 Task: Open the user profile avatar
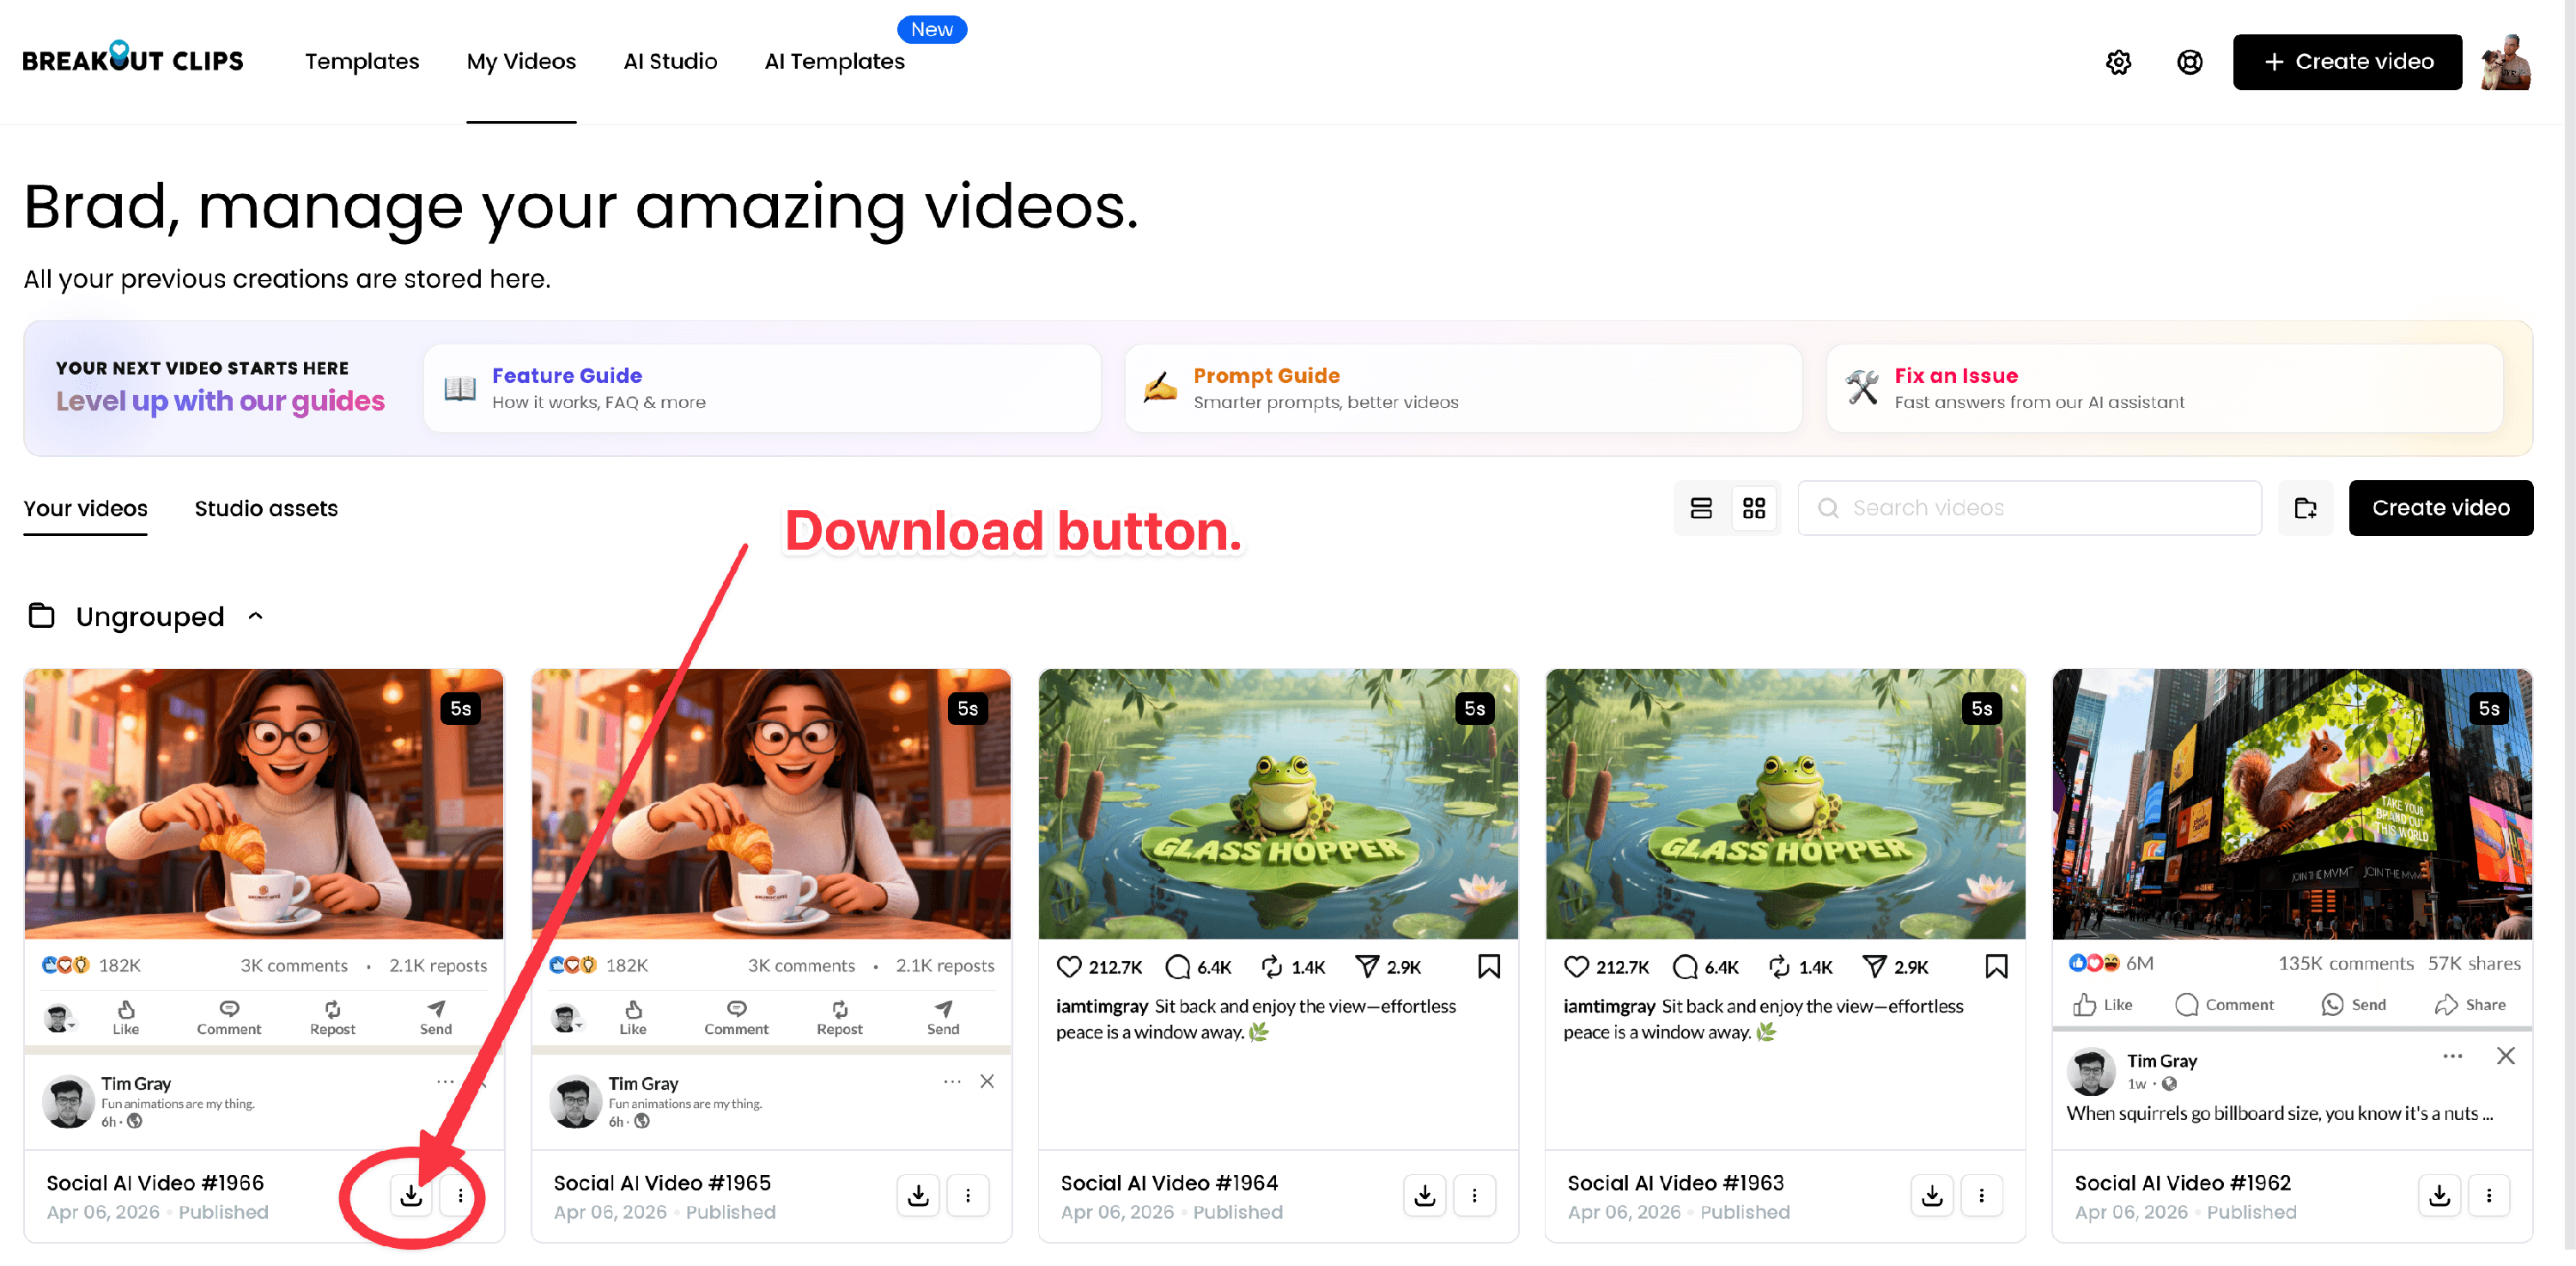pos(2506,62)
